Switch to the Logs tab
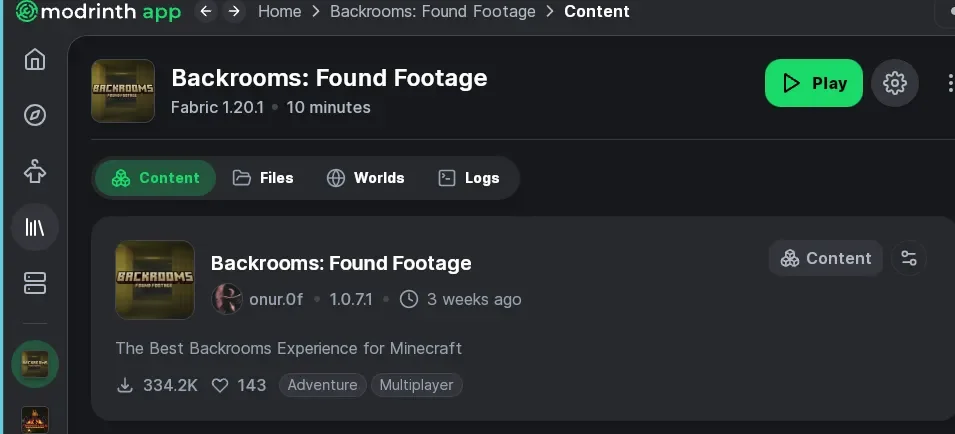 (x=469, y=178)
